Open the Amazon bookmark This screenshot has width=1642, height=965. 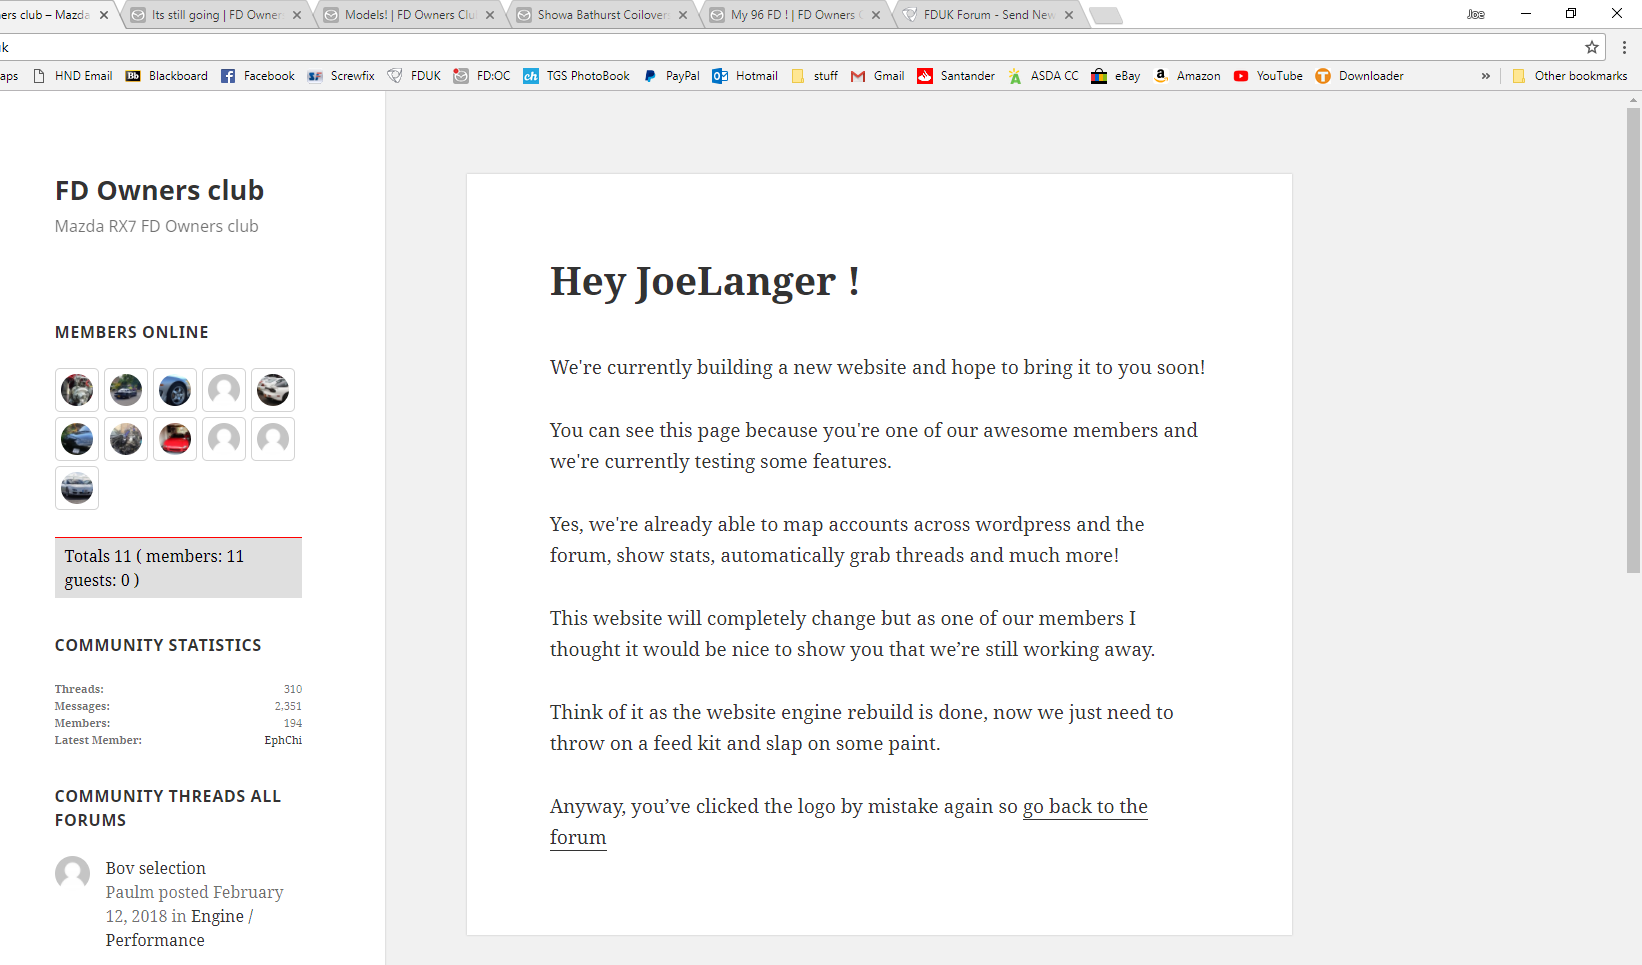click(1187, 76)
